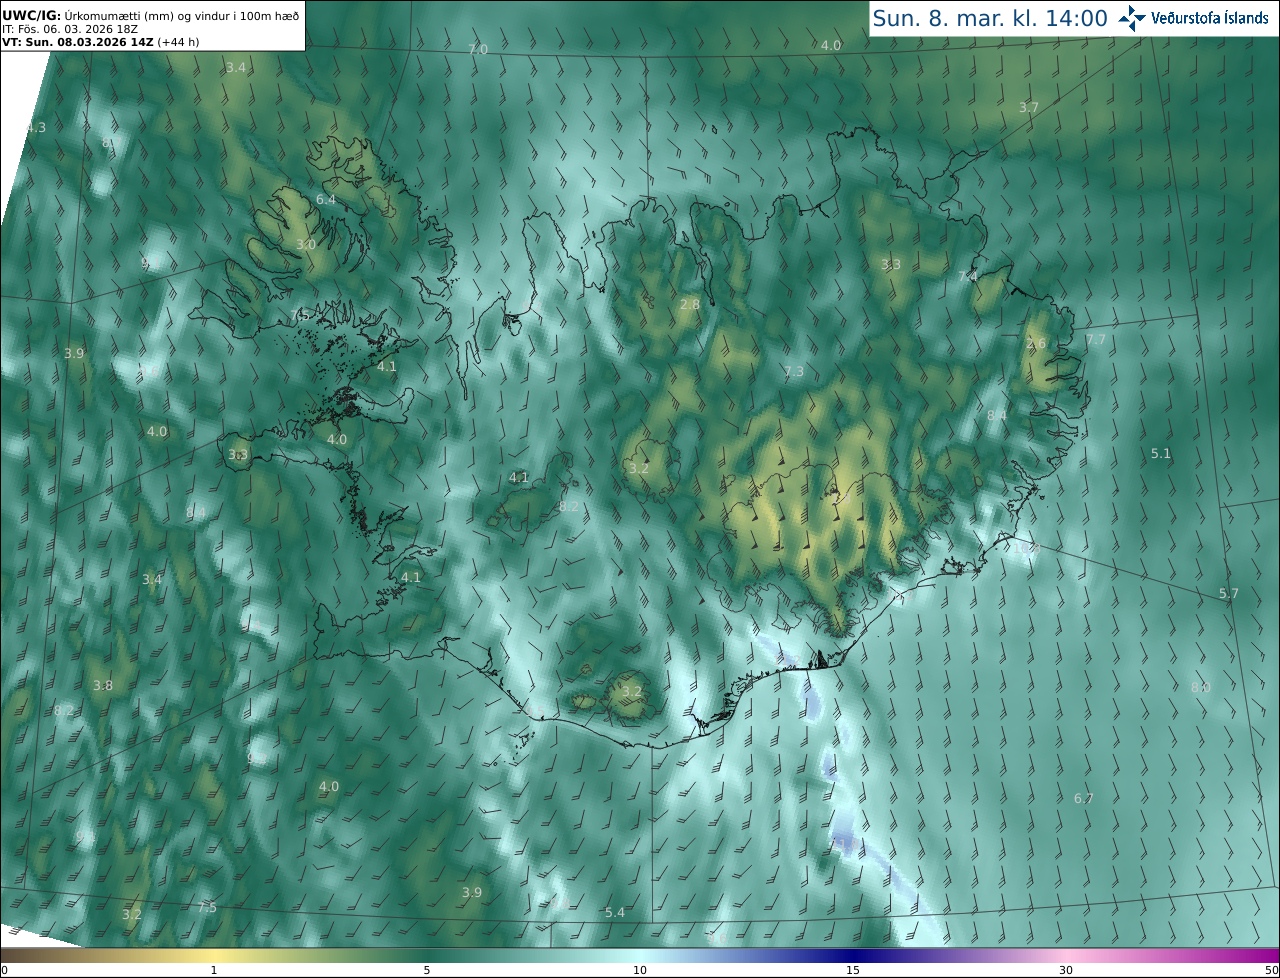Click the 50 label on the color scale
Viewport: 1280px width, 978px height.
tap(1271, 970)
